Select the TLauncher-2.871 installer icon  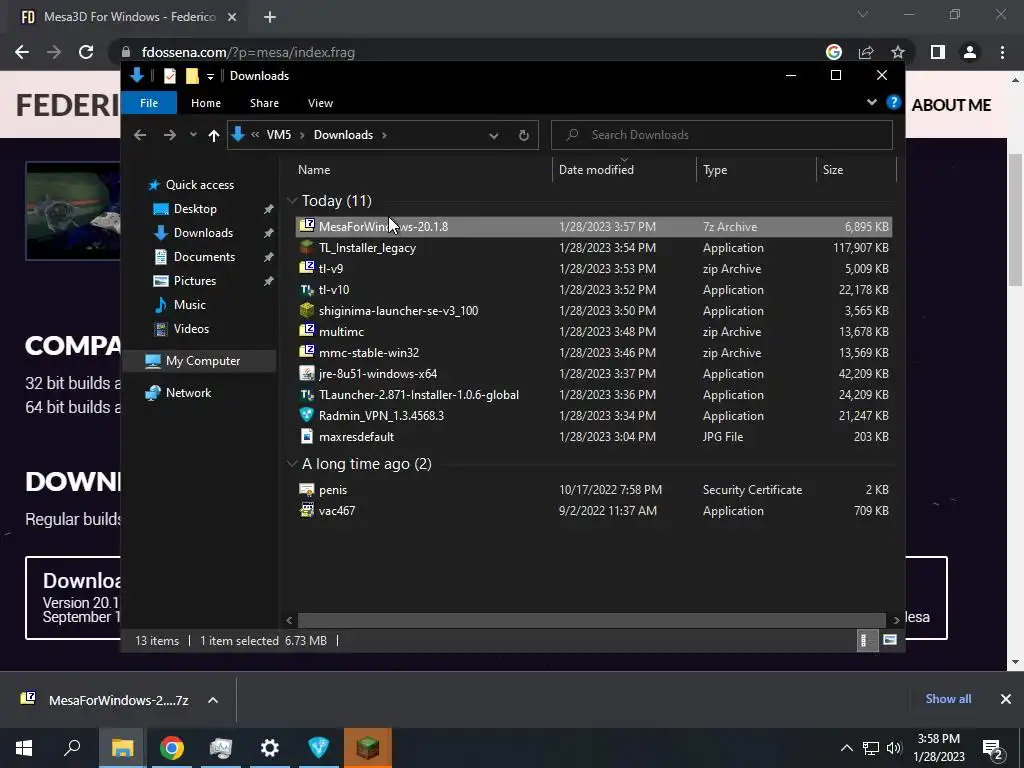(307, 394)
